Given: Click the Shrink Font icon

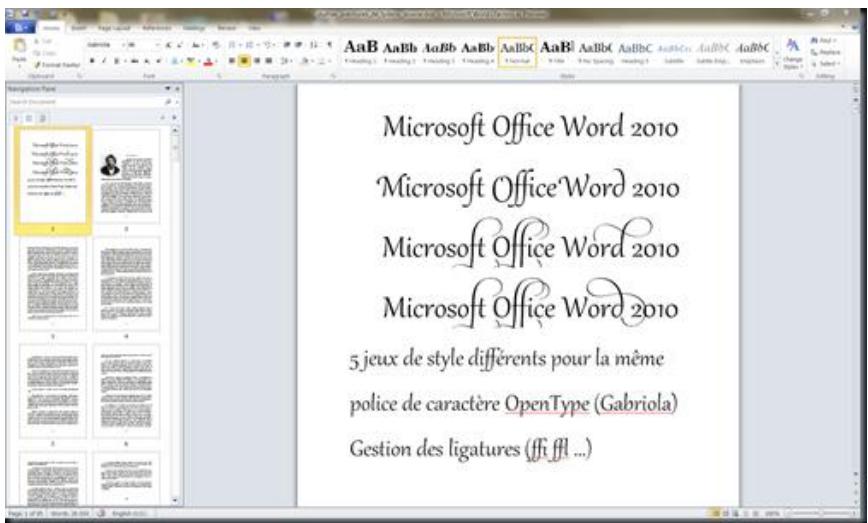Looking at the screenshot, I should pos(179,45).
